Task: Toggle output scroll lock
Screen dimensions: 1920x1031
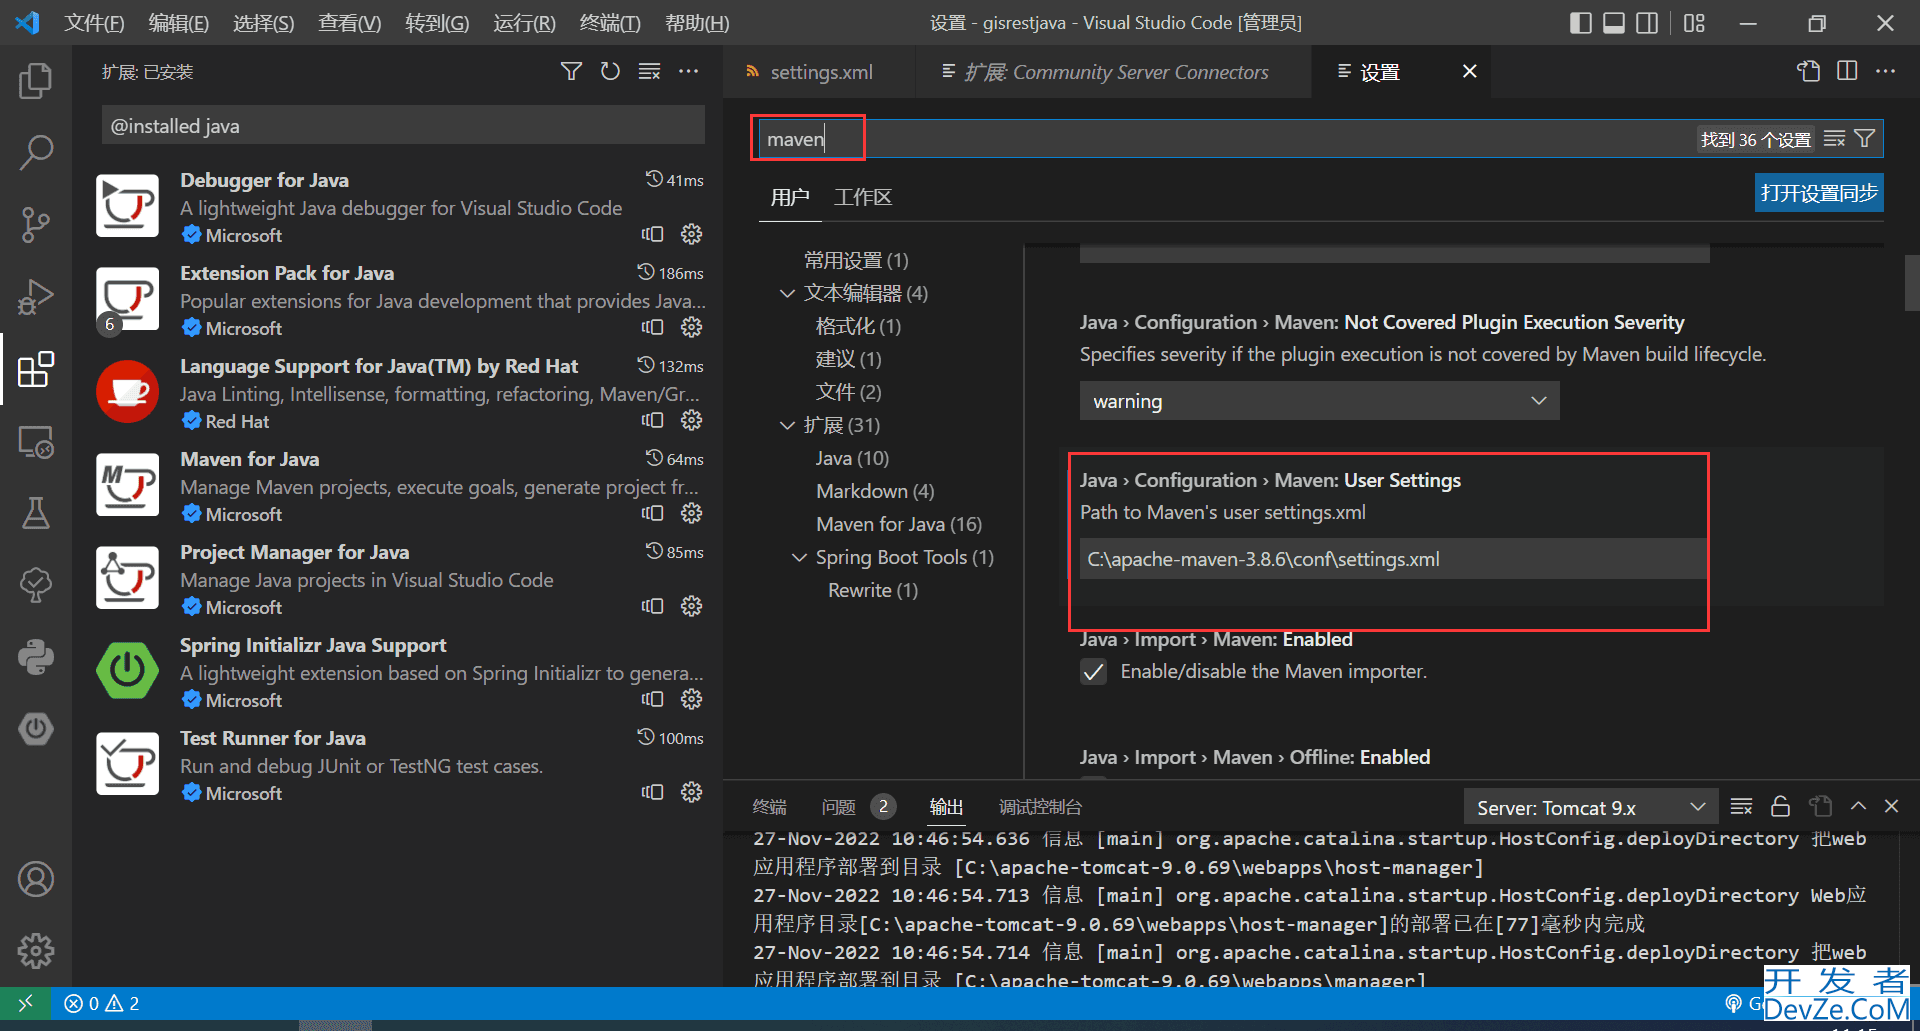Action: click(x=1780, y=806)
